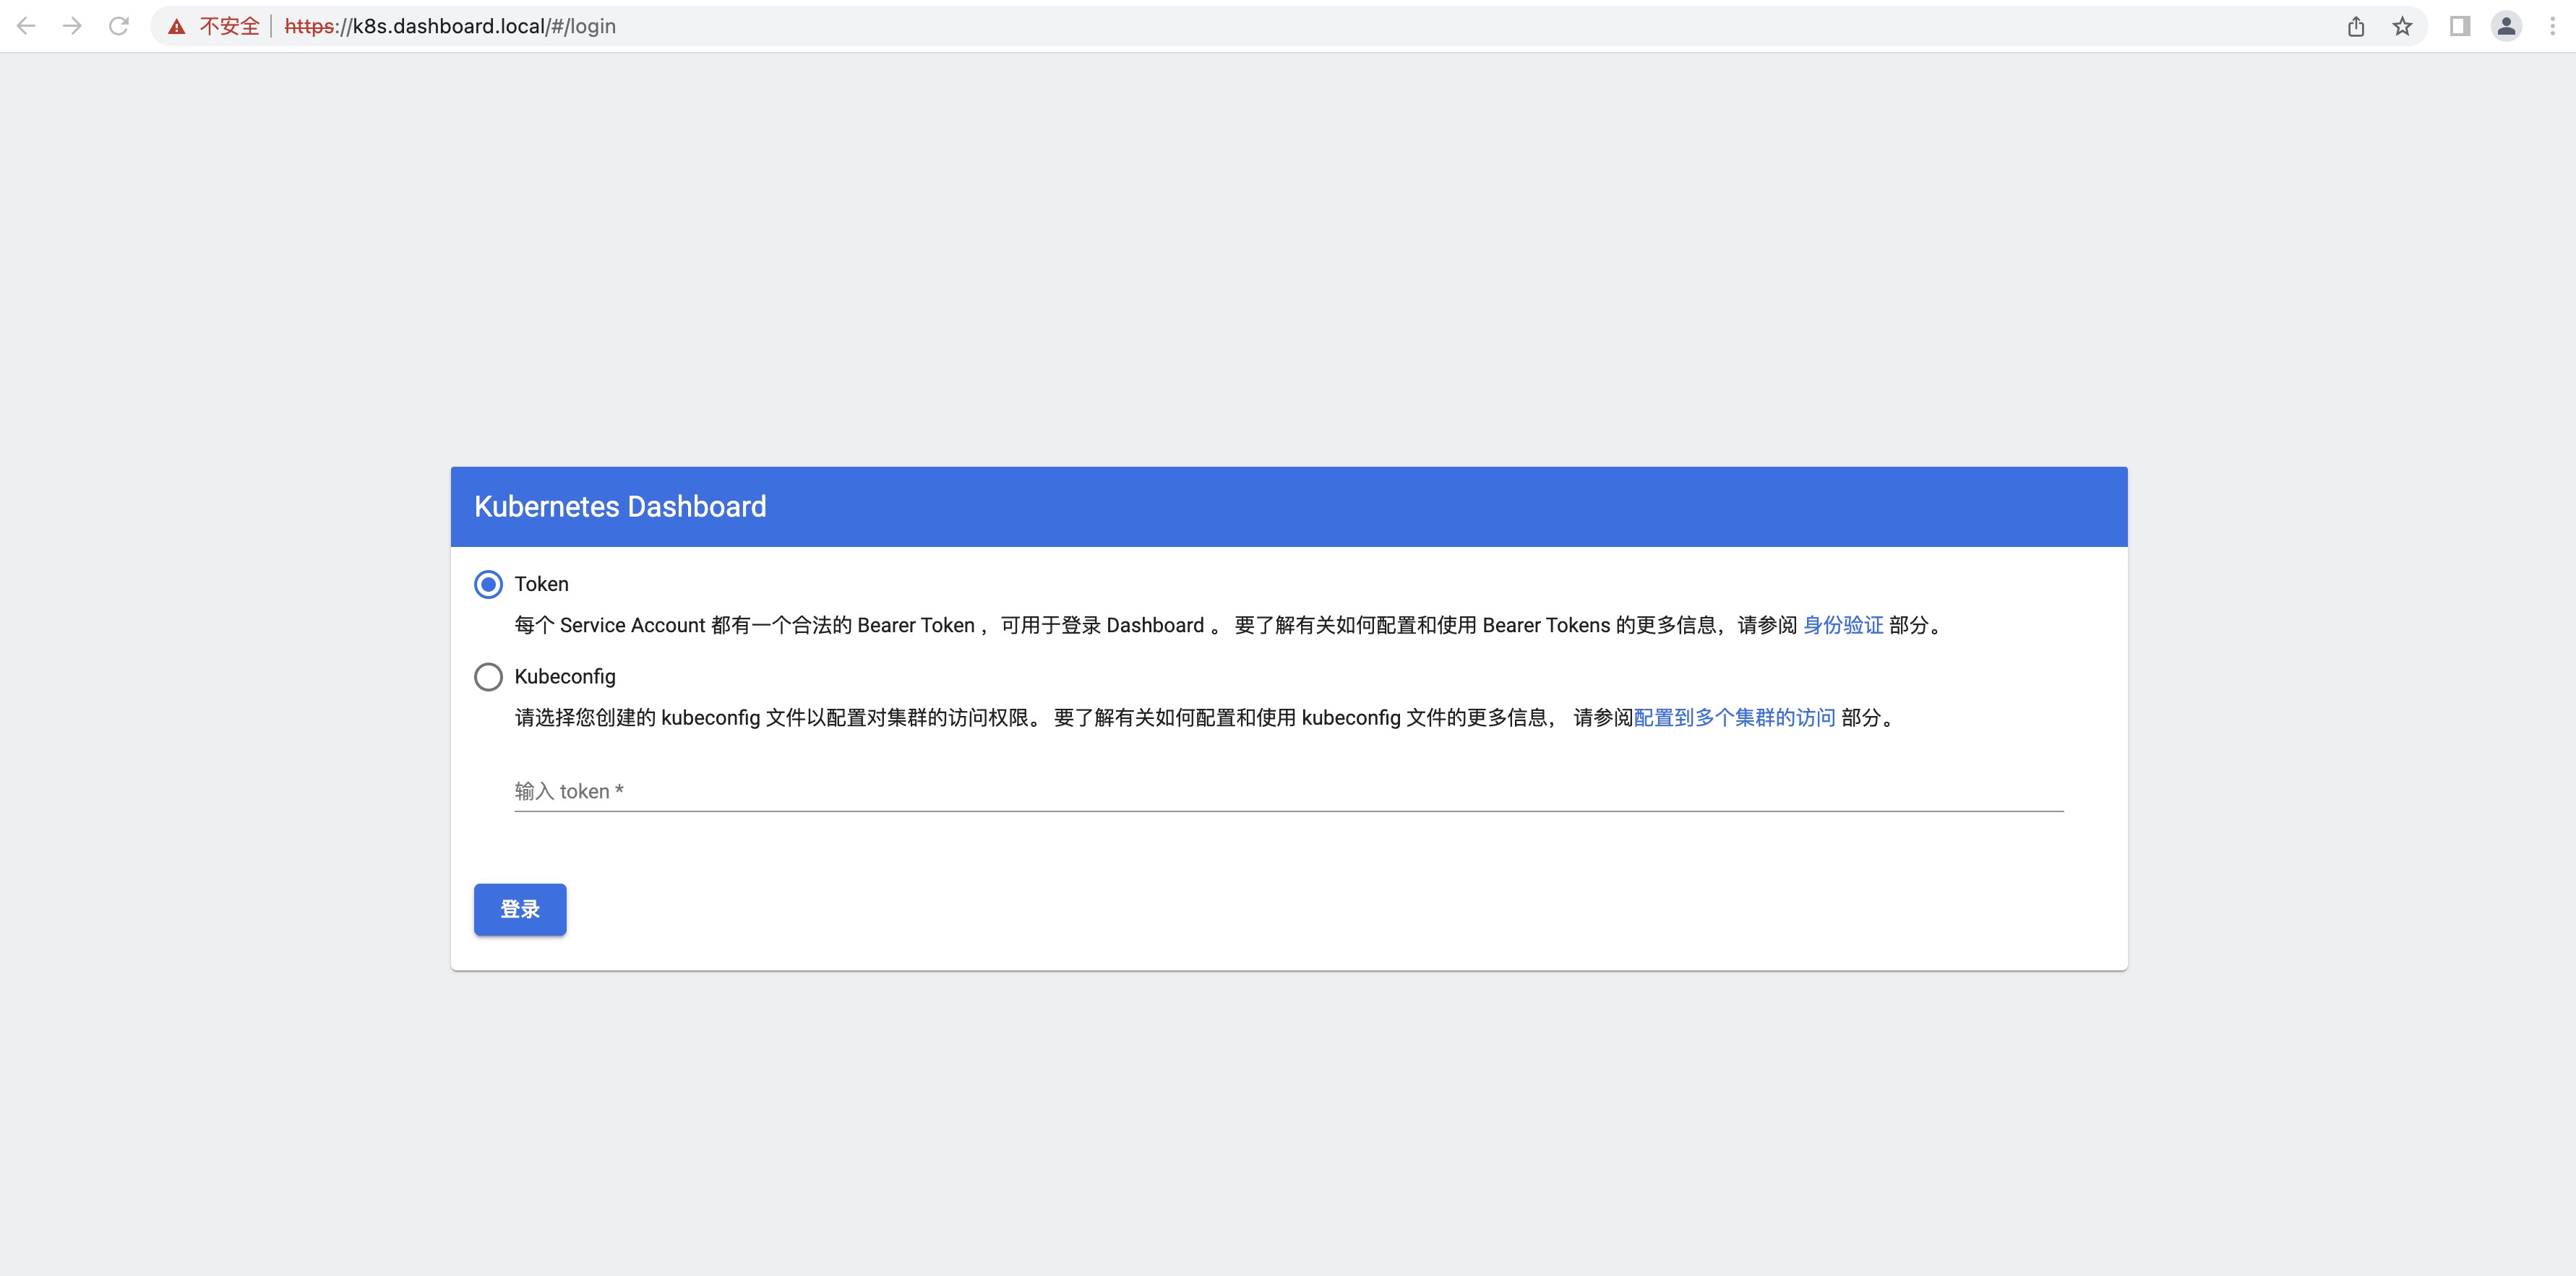Focus the 输入 token input field

click(1289, 791)
